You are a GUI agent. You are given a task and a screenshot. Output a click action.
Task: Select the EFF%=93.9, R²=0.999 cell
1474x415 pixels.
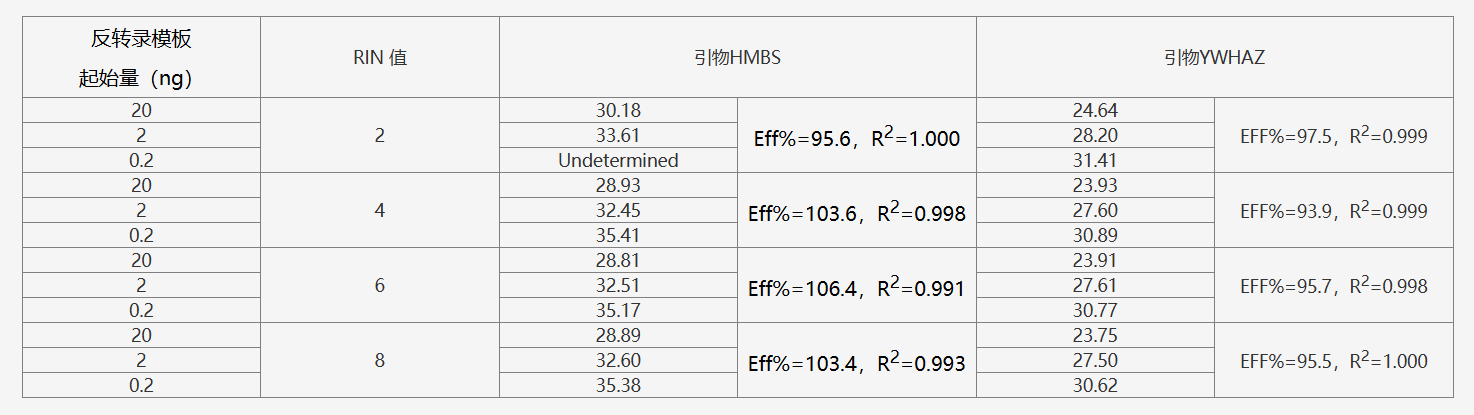tap(1333, 211)
